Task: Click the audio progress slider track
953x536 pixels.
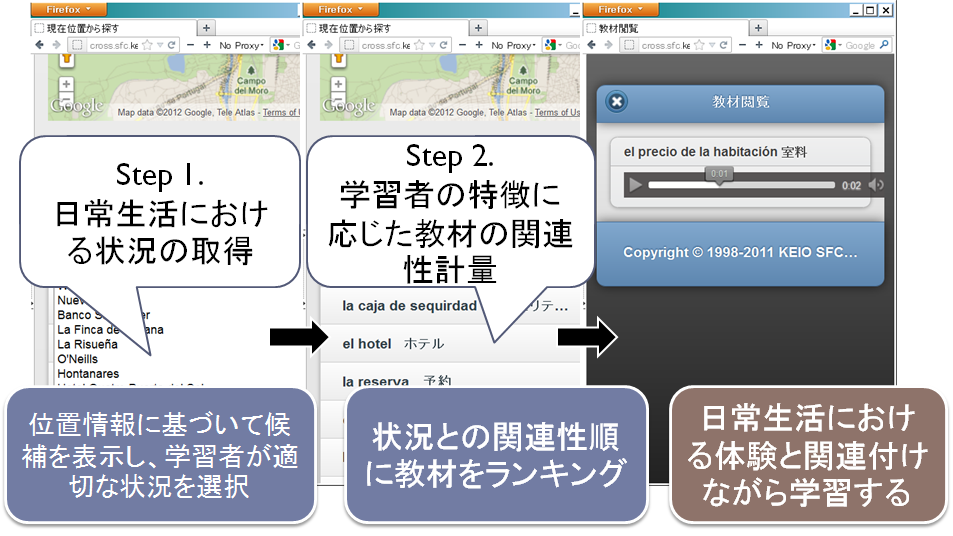Action: click(x=740, y=185)
